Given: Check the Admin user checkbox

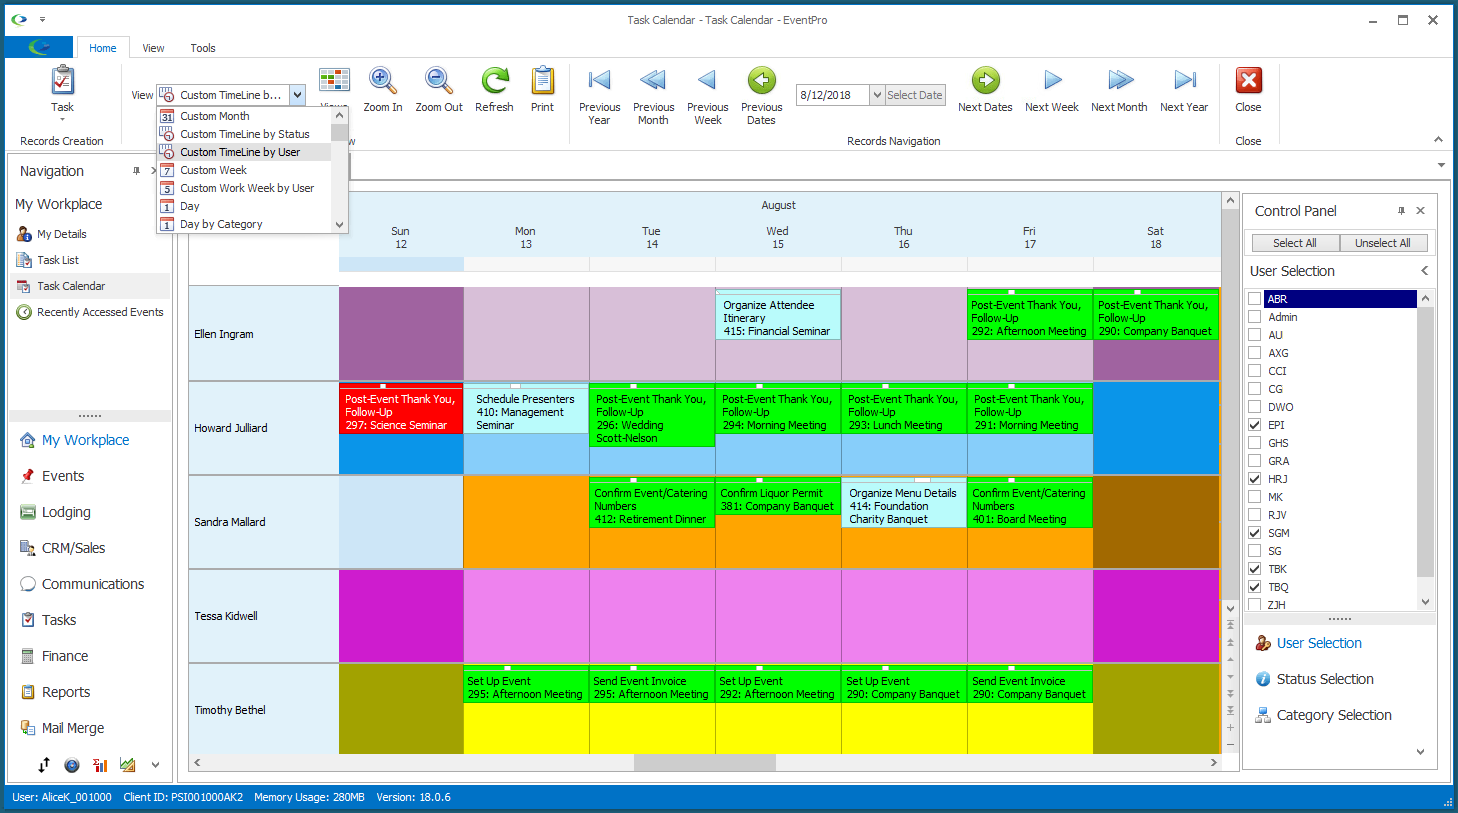Looking at the screenshot, I should [1254, 317].
